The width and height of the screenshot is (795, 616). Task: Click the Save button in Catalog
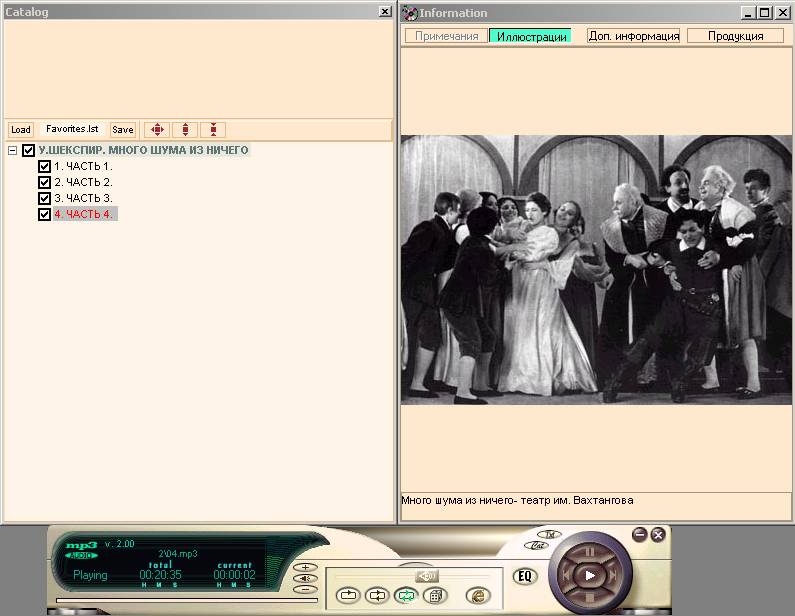coord(123,130)
